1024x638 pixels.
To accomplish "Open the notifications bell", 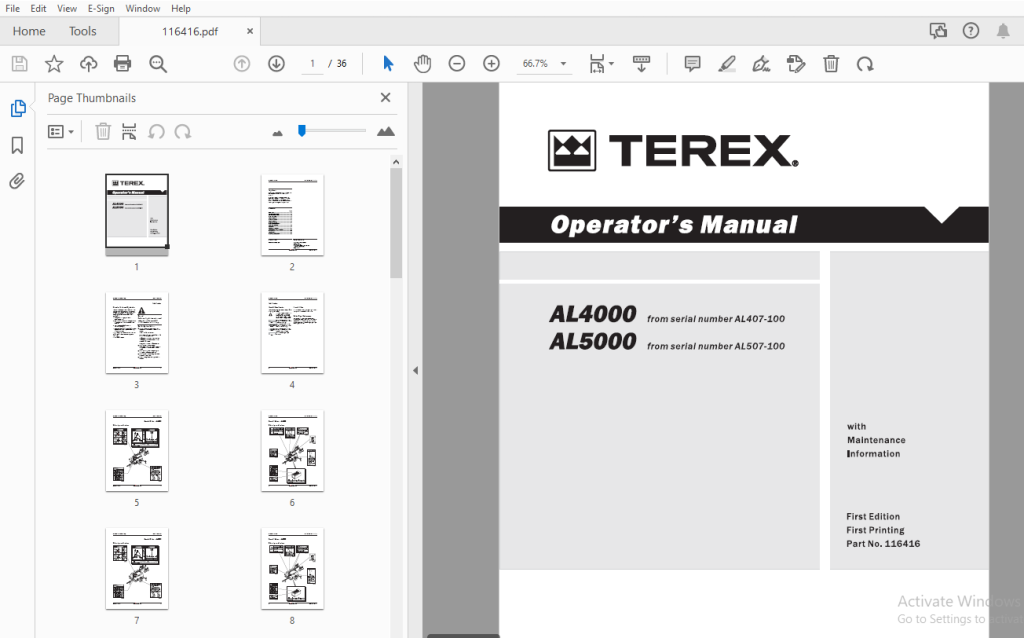I will tap(1003, 31).
